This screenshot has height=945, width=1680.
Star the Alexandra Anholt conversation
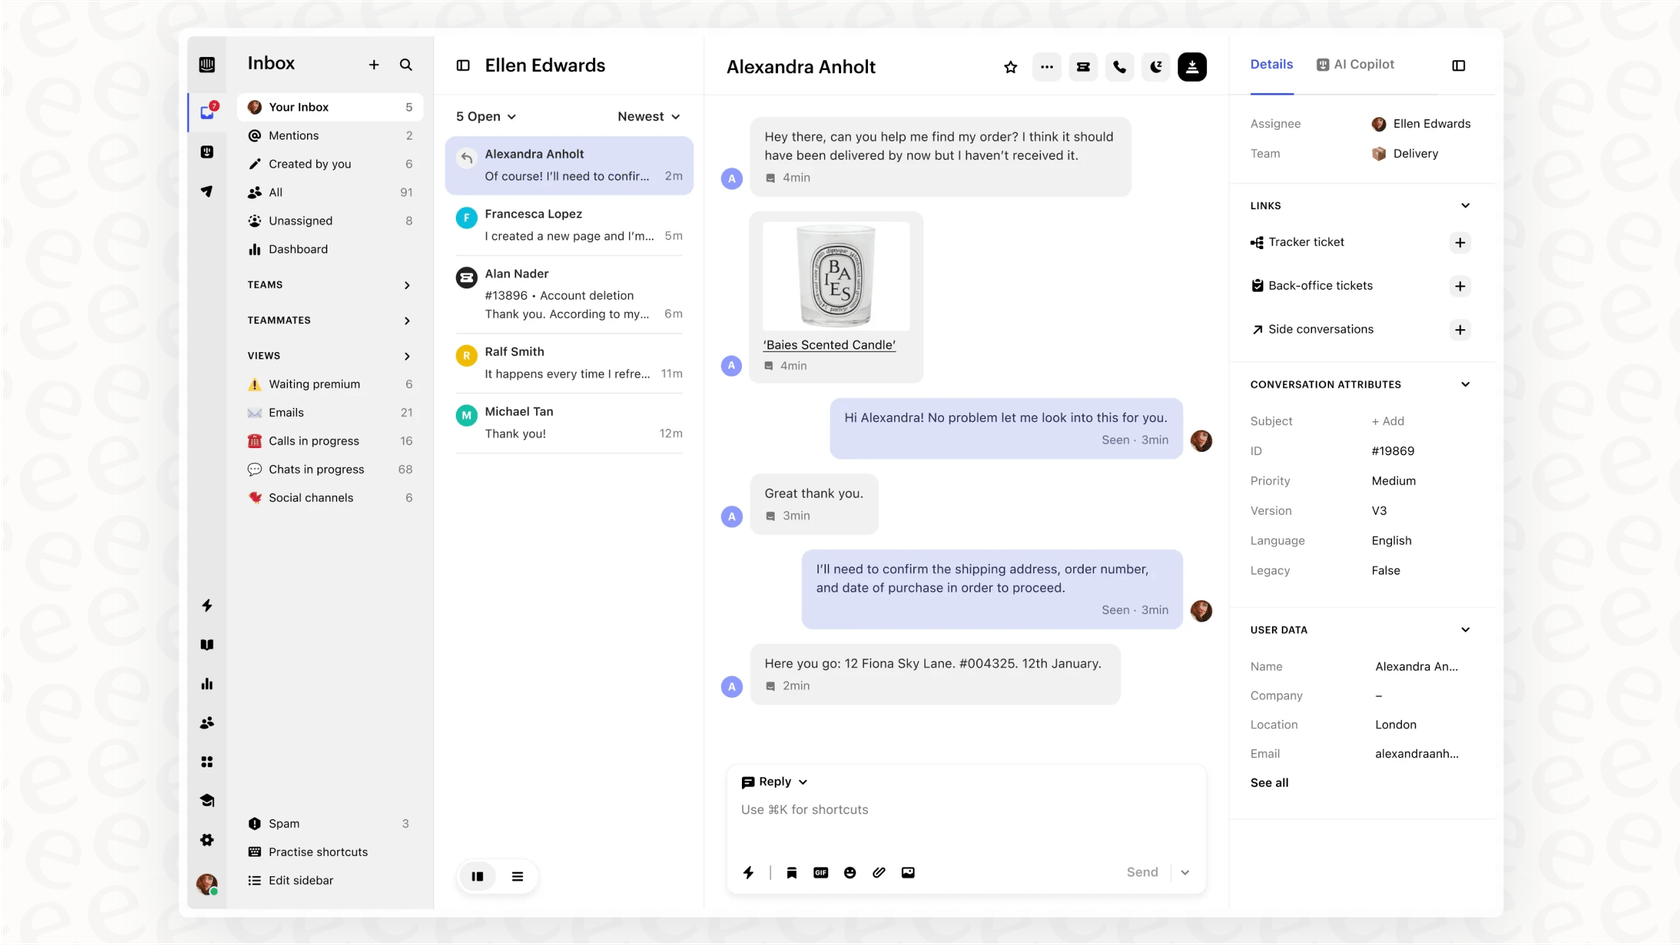coord(1010,66)
